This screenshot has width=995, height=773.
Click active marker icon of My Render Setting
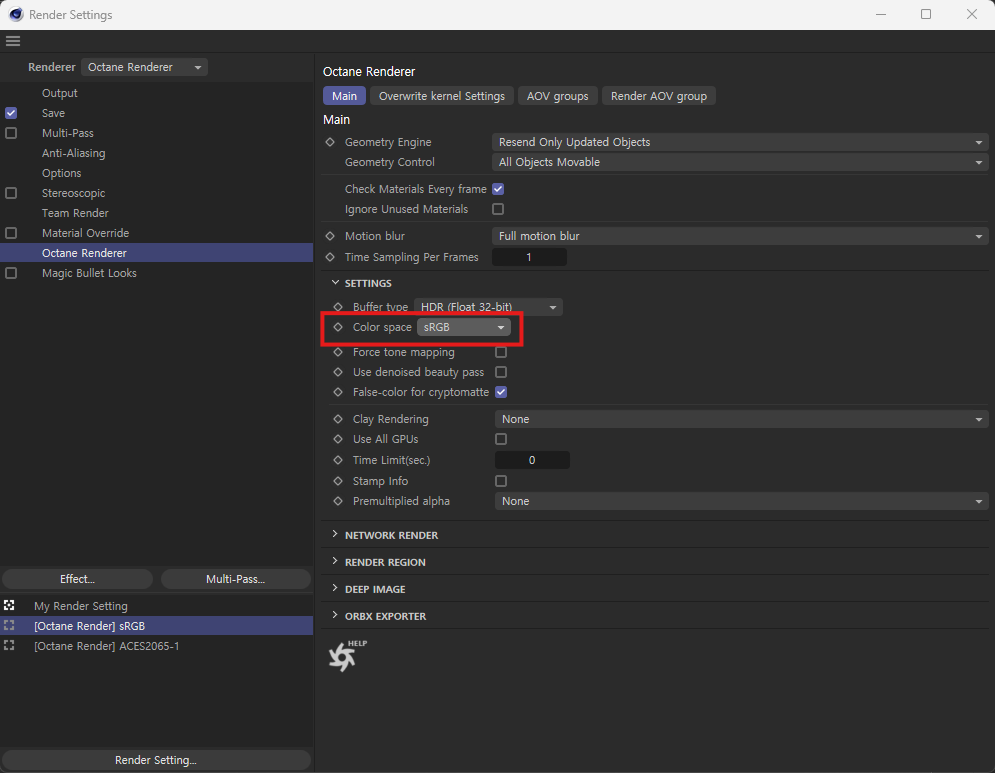pyautogui.click(x=9, y=605)
